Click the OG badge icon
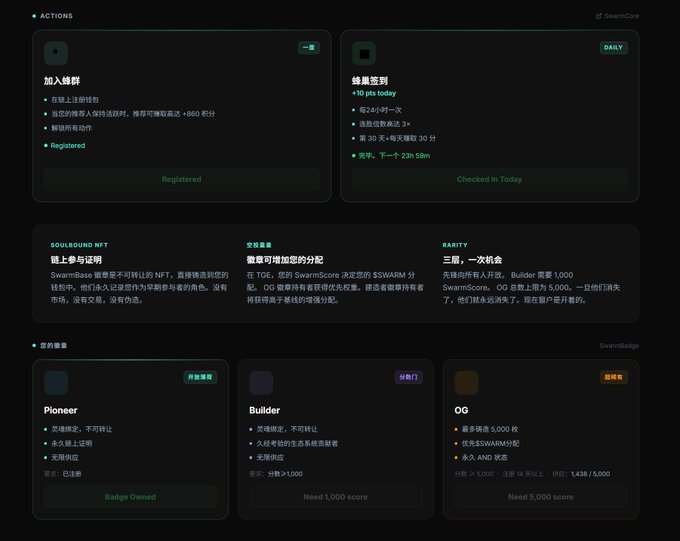The height and width of the screenshot is (541, 680). pyautogui.click(x=466, y=383)
